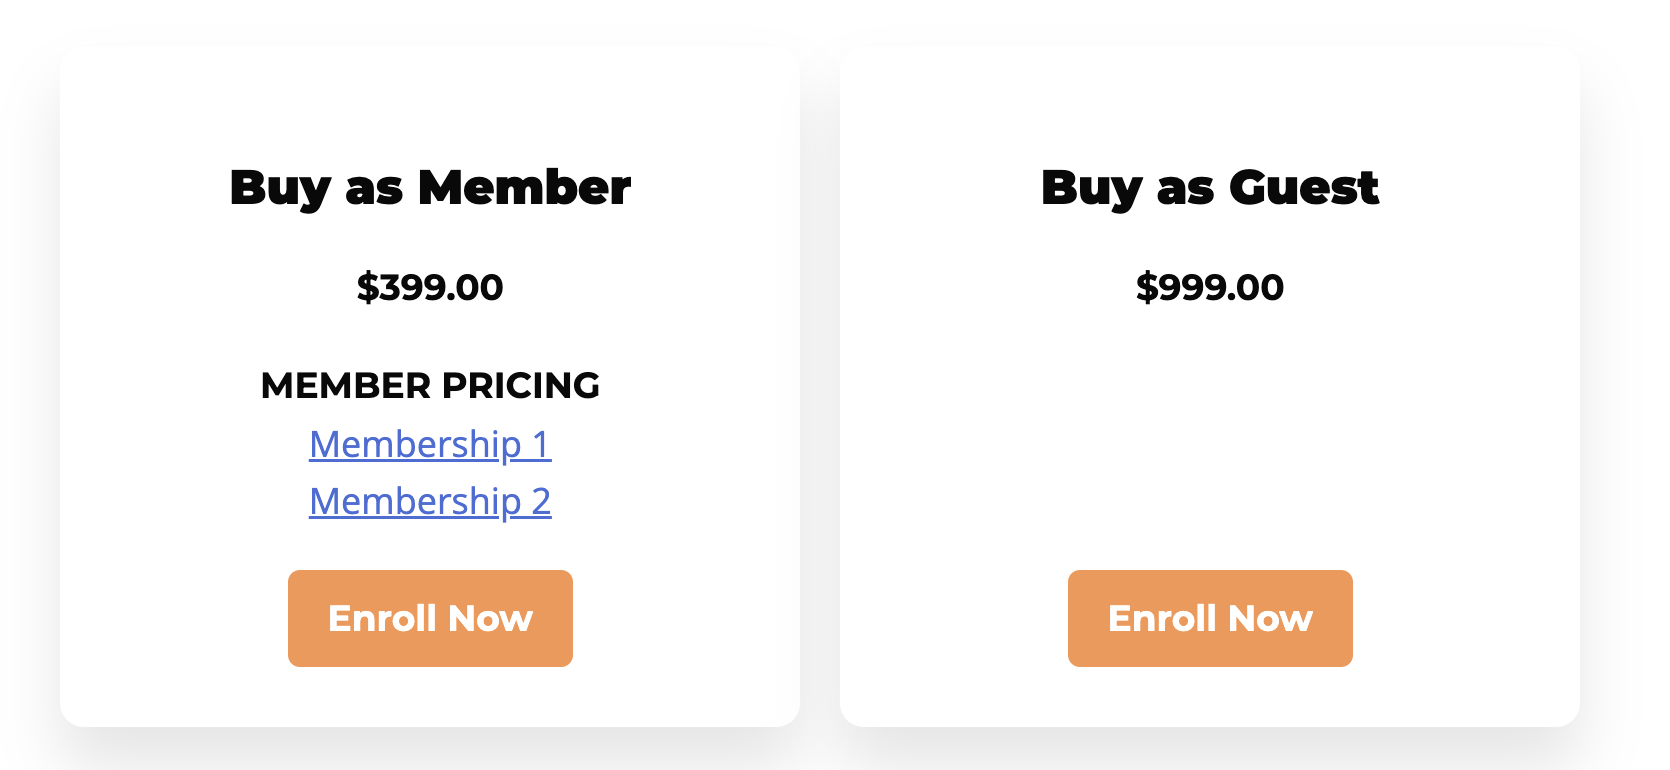This screenshot has width=1670, height=770.
Task: Click the Buy as Guest heading
Action: pyautogui.click(x=1210, y=187)
